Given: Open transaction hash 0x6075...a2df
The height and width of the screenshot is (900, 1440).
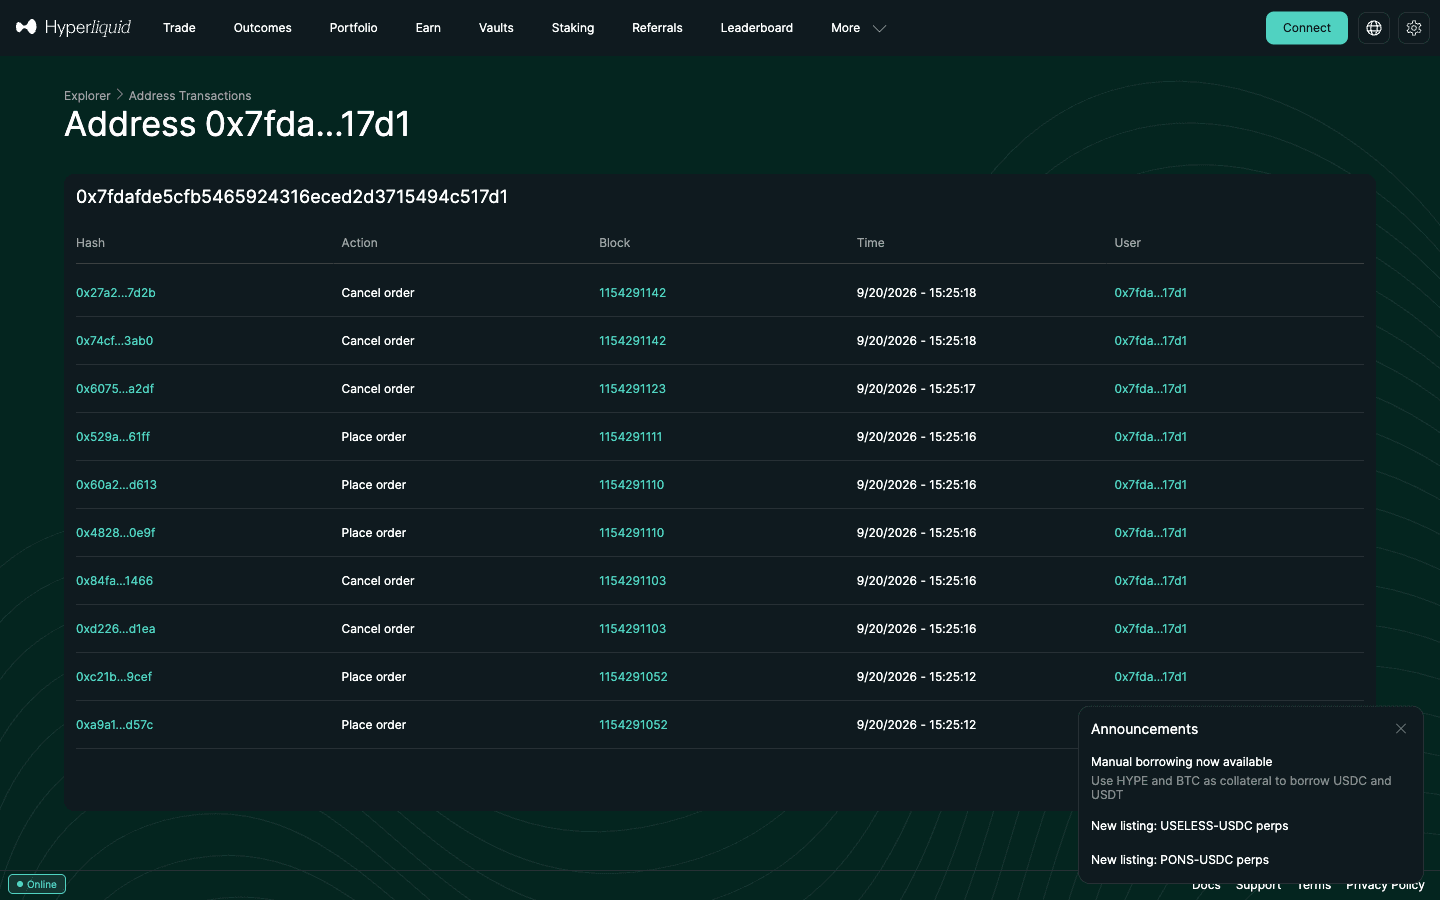Looking at the screenshot, I should click(x=115, y=389).
